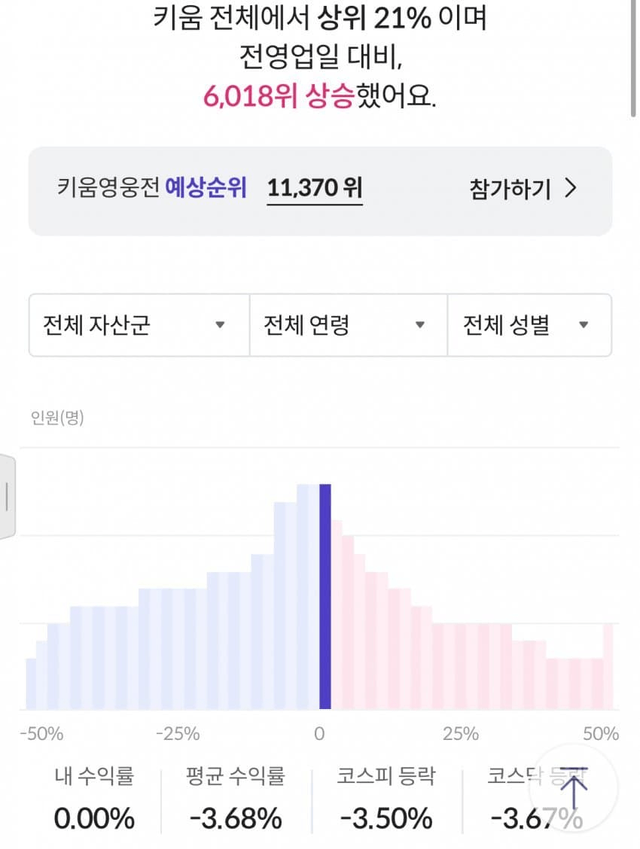Click the purple 예상순위 label
Image resolution: width=640 pixels, height=849 pixels.
[205, 189]
